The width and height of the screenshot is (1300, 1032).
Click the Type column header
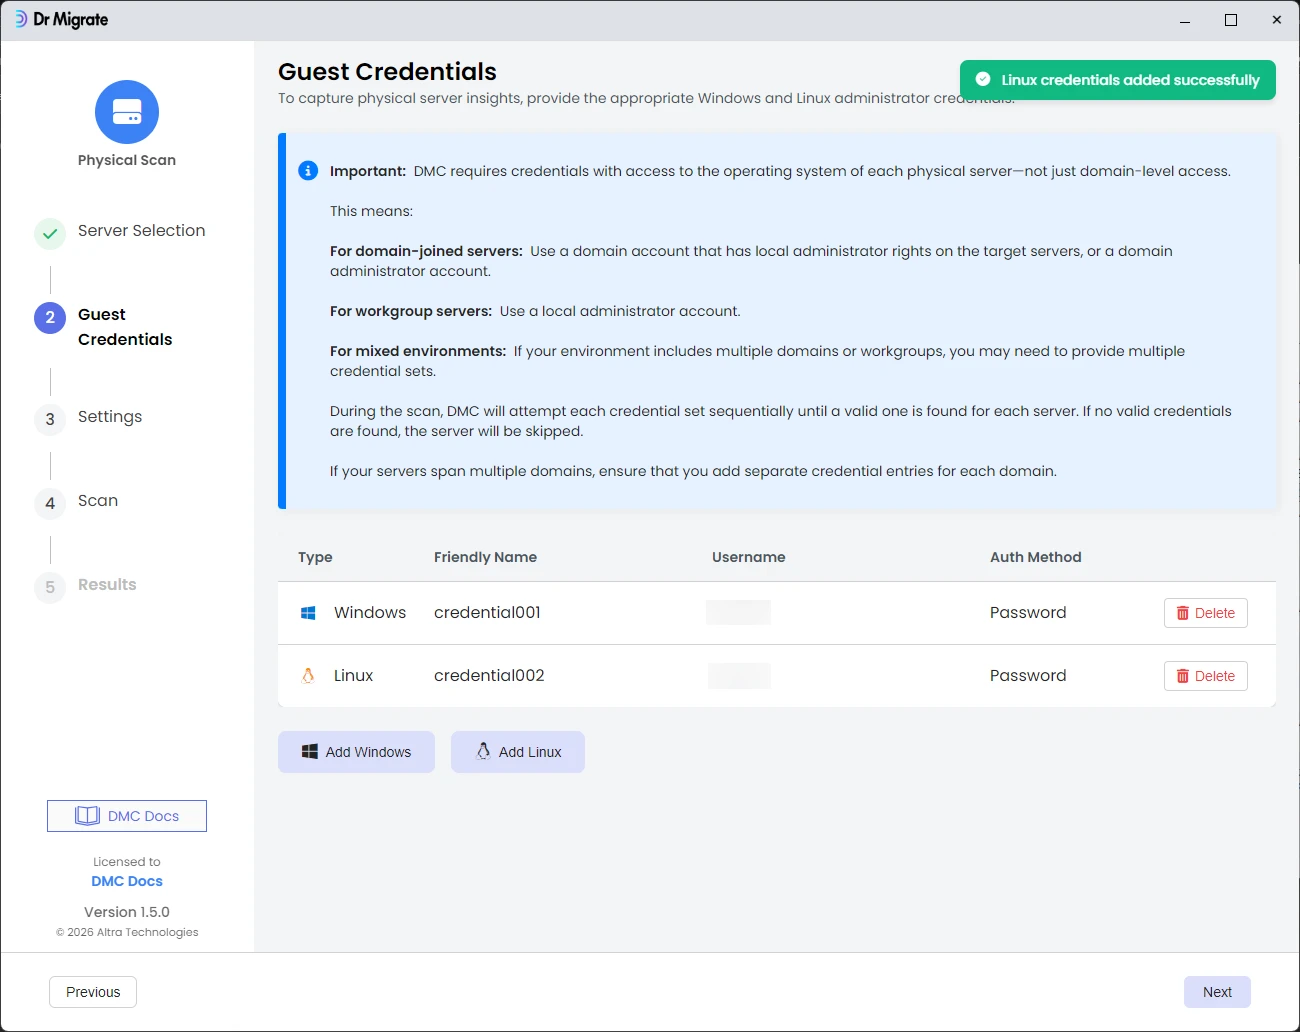coord(315,557)
